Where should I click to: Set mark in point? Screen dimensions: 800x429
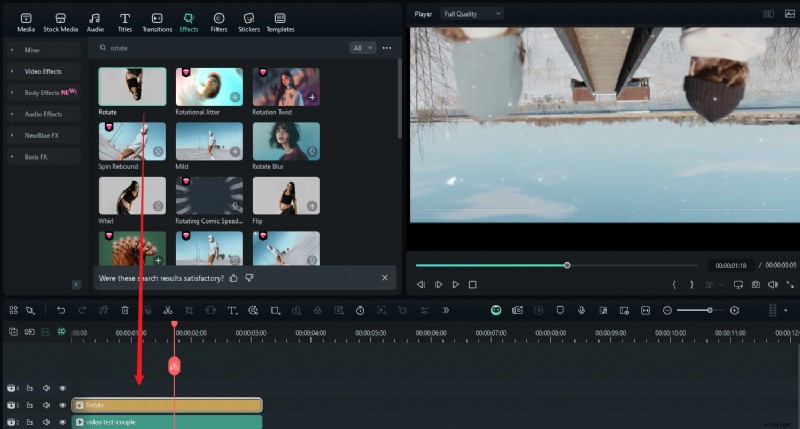click(x=674, y=285)
